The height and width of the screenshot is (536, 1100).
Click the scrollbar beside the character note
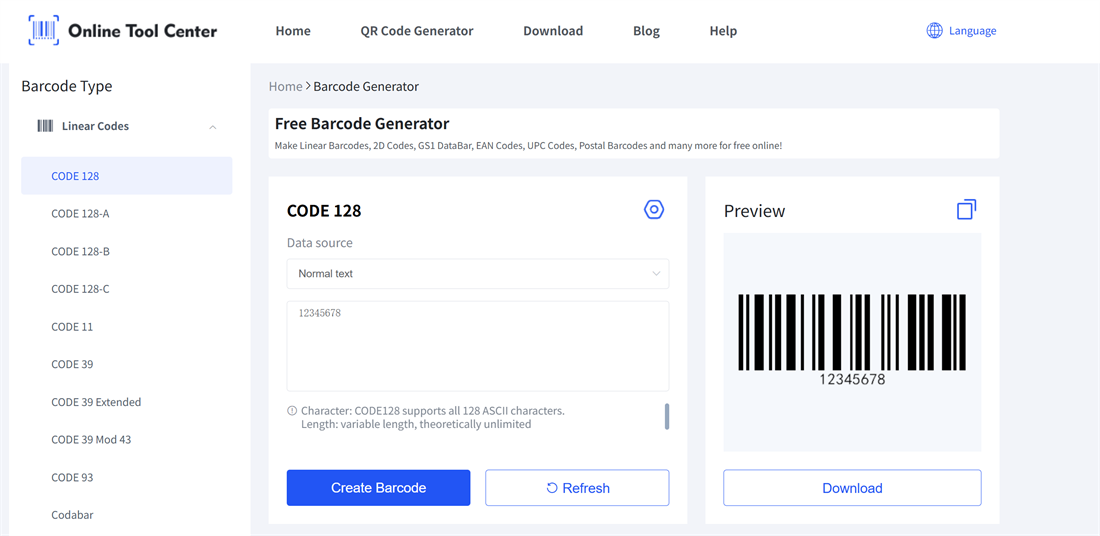[x=667, y=416]
